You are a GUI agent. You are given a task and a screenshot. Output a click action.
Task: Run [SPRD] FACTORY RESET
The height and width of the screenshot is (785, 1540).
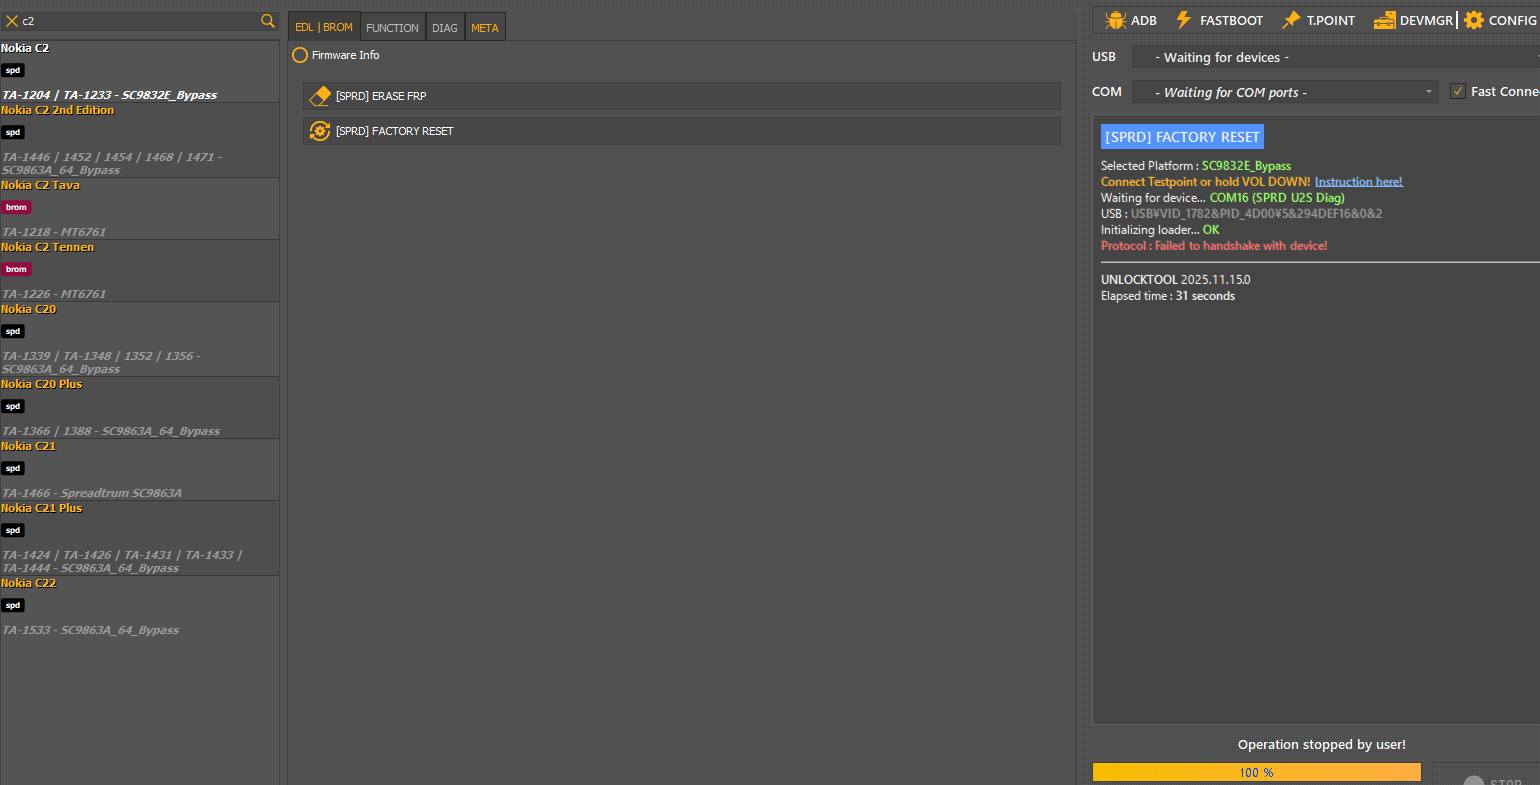pyautogui.click(x=682, y=131)
